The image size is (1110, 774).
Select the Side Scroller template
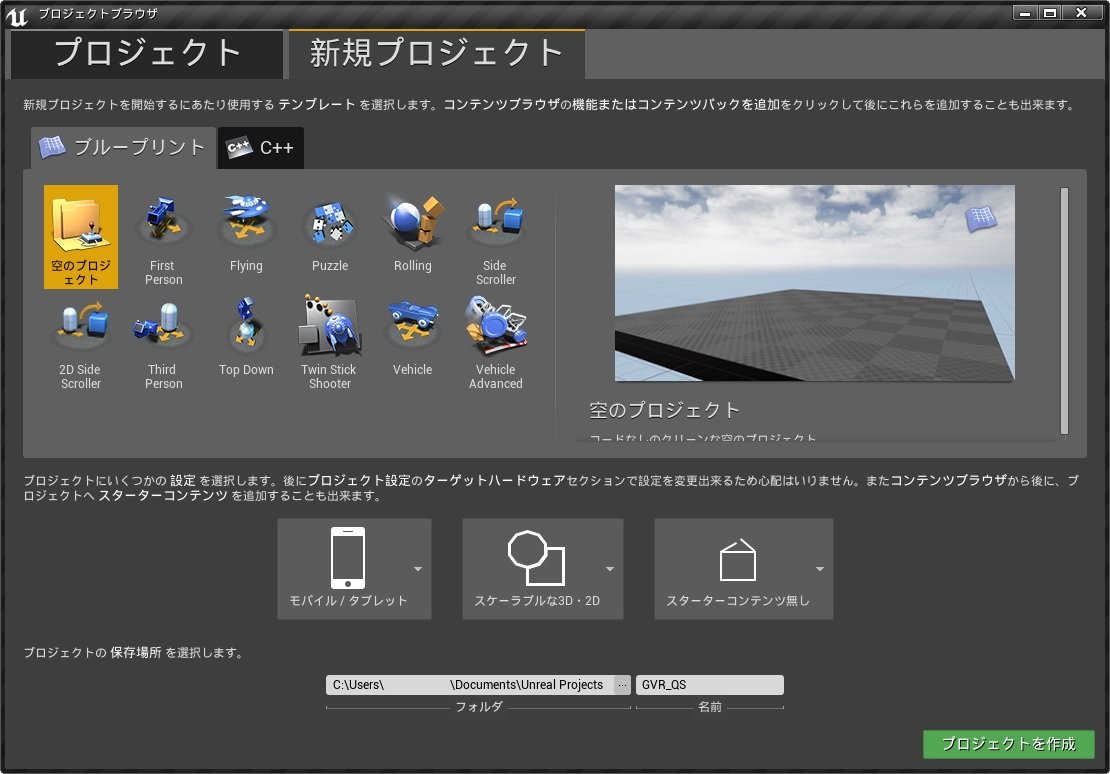coord(496,237)
